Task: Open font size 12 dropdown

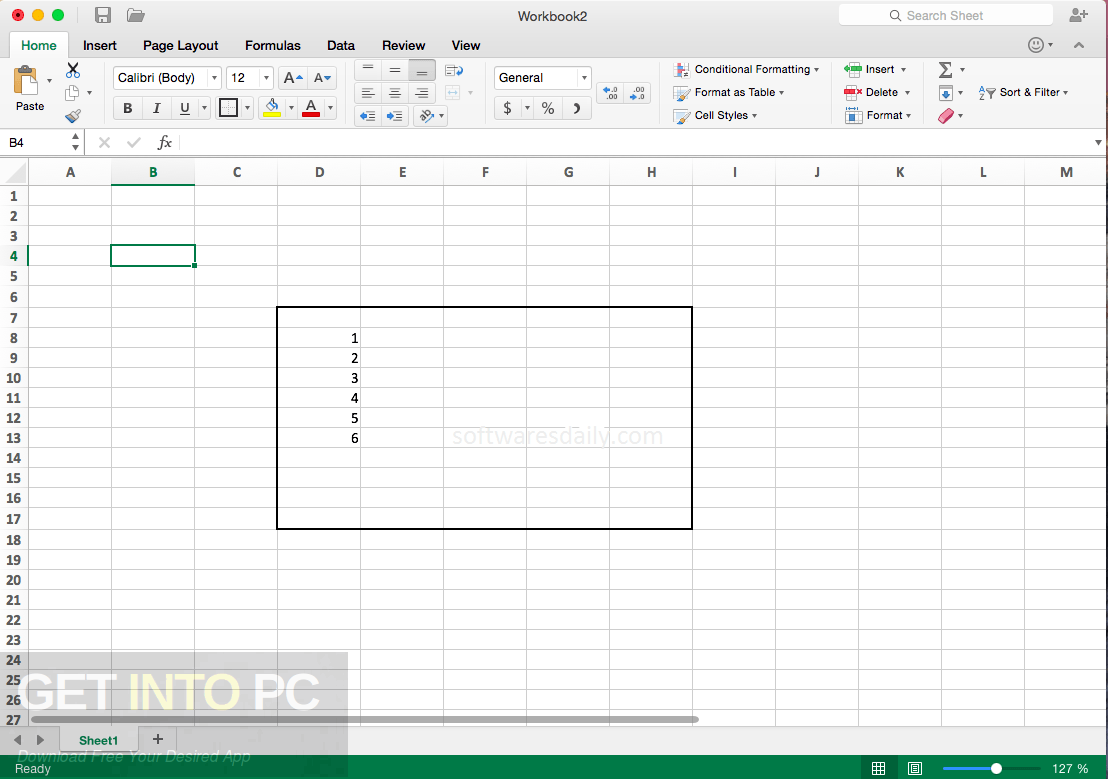Action: point(266,78)
